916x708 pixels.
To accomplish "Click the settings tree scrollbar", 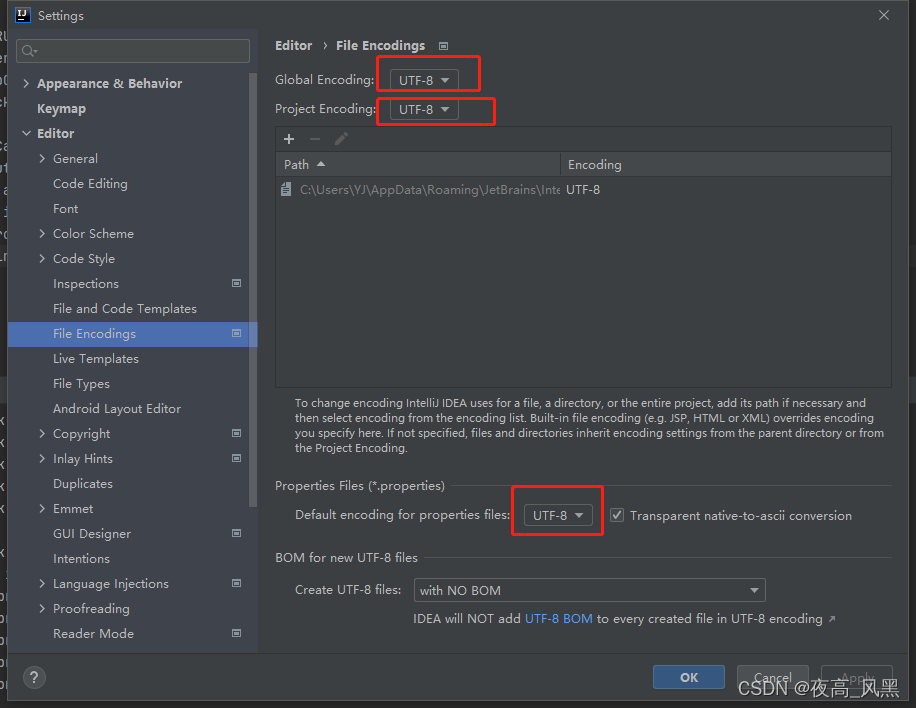I will point(253,290).
